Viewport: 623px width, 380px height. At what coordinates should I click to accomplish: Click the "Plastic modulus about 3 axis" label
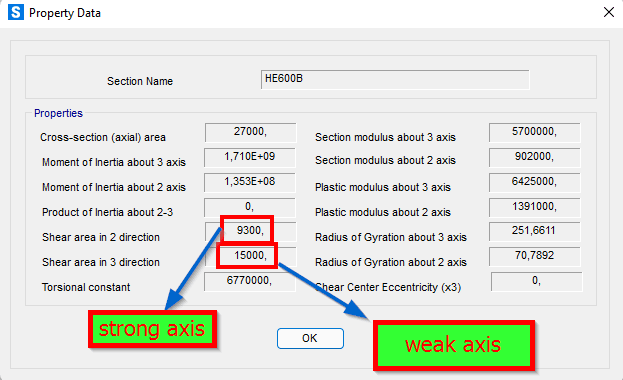tap(383, 187)
